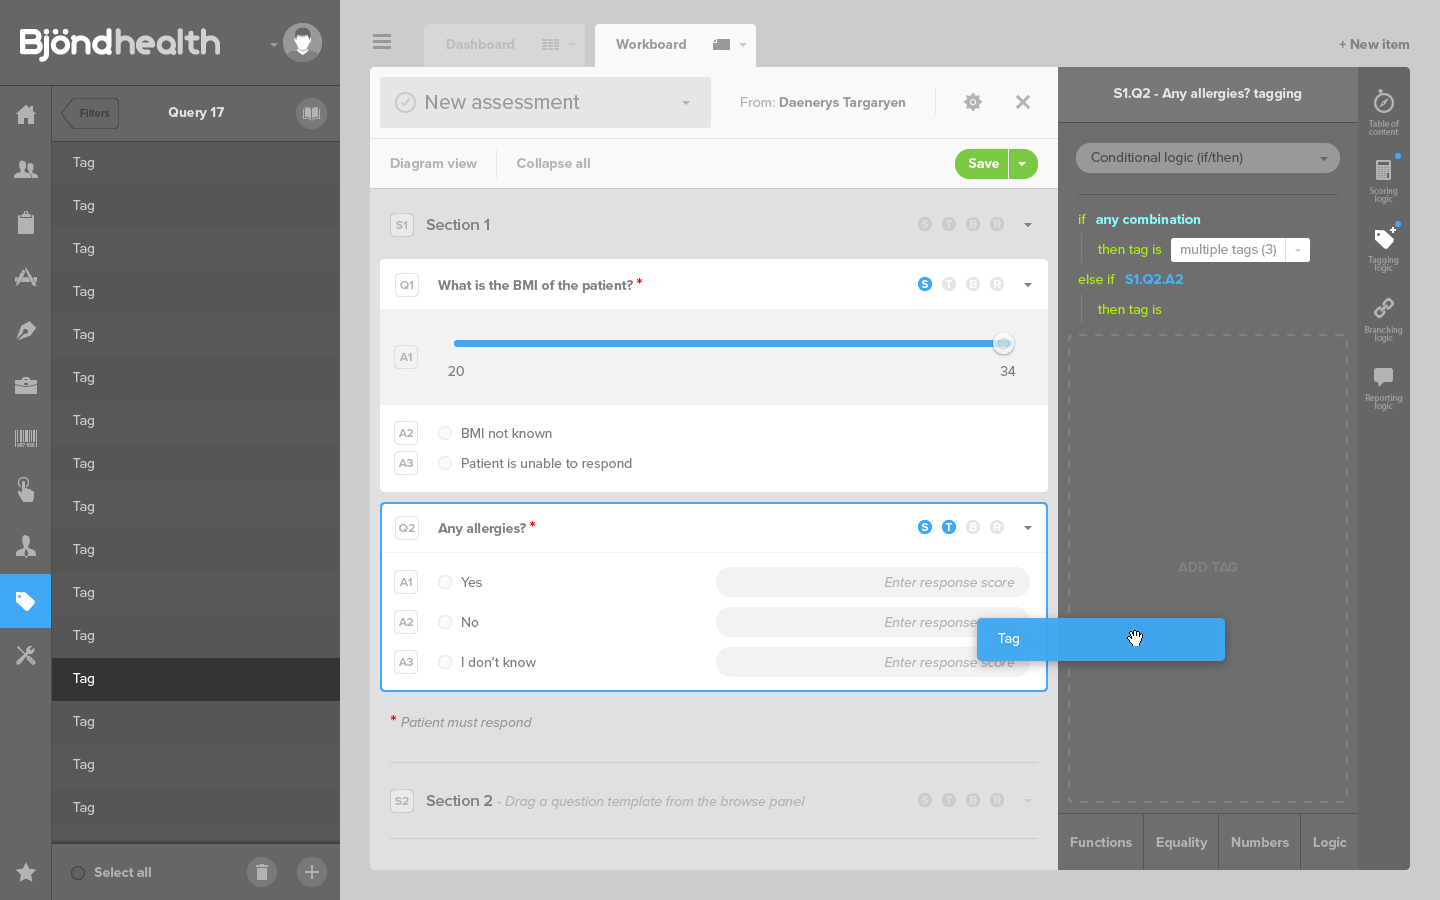Click the assessment settings gear icon
The height and width of the screenshot is (900, 1440).
coord(972,102)
